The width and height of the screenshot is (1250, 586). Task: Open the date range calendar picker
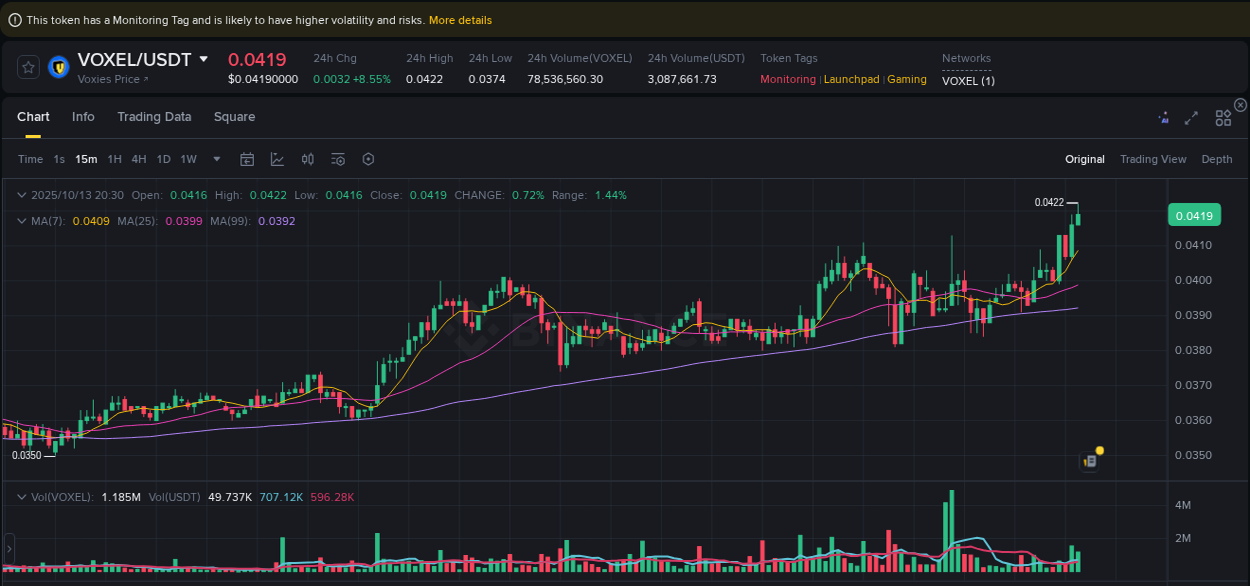(247, 159)
